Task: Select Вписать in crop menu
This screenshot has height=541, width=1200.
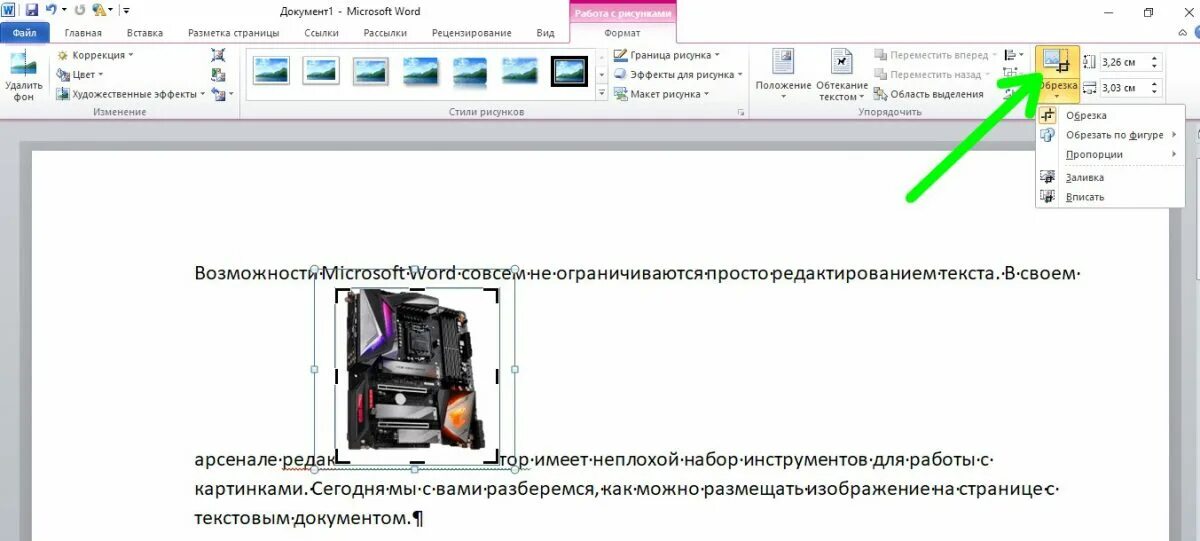Action: point(1110,197)
